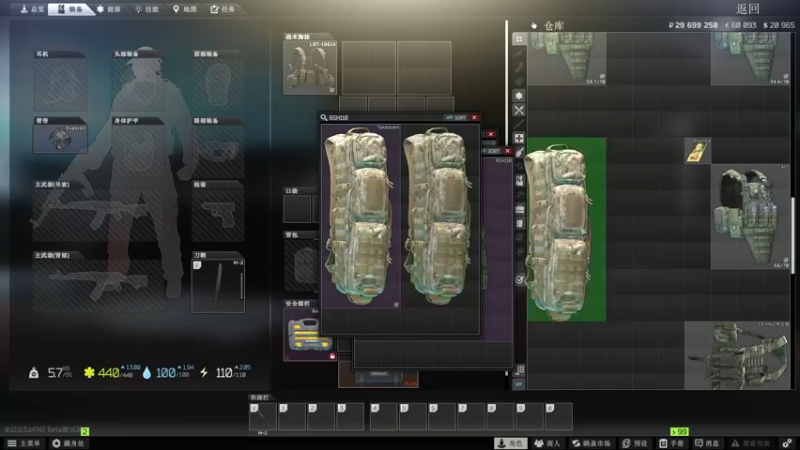Filter stash with the medical cross icon
The width and height of the screenshot is (800, 450).
[x=519, y=138]
